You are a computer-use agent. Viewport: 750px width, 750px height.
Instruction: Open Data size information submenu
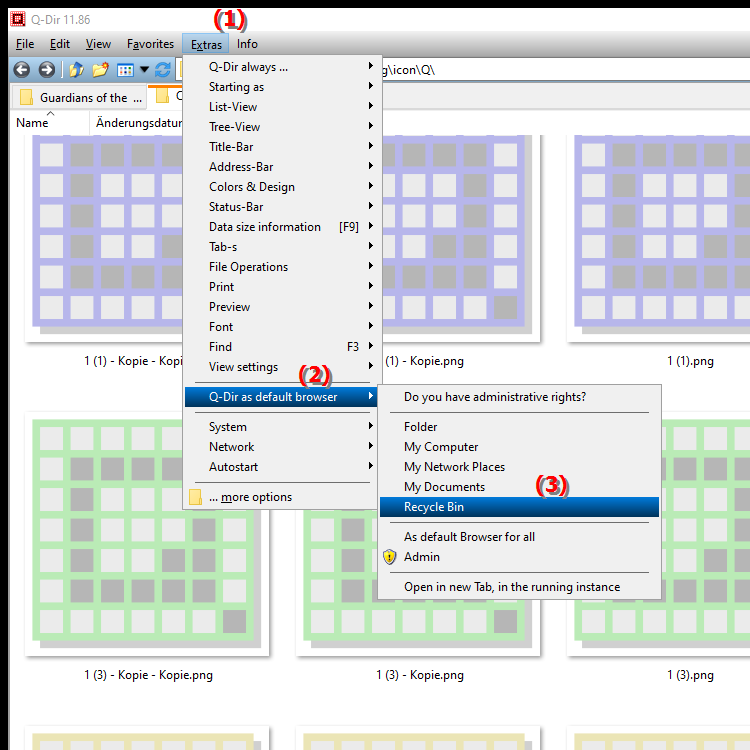click(x=281, y=227)
